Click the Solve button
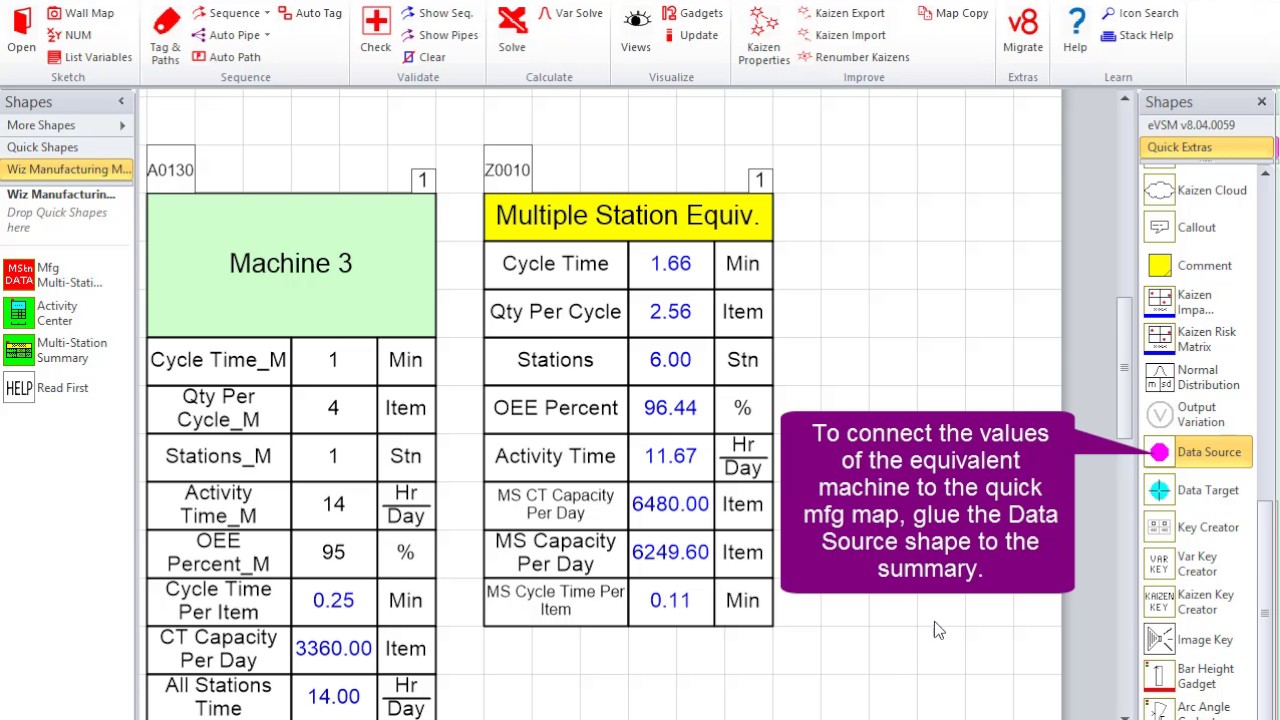 point(512,30)
